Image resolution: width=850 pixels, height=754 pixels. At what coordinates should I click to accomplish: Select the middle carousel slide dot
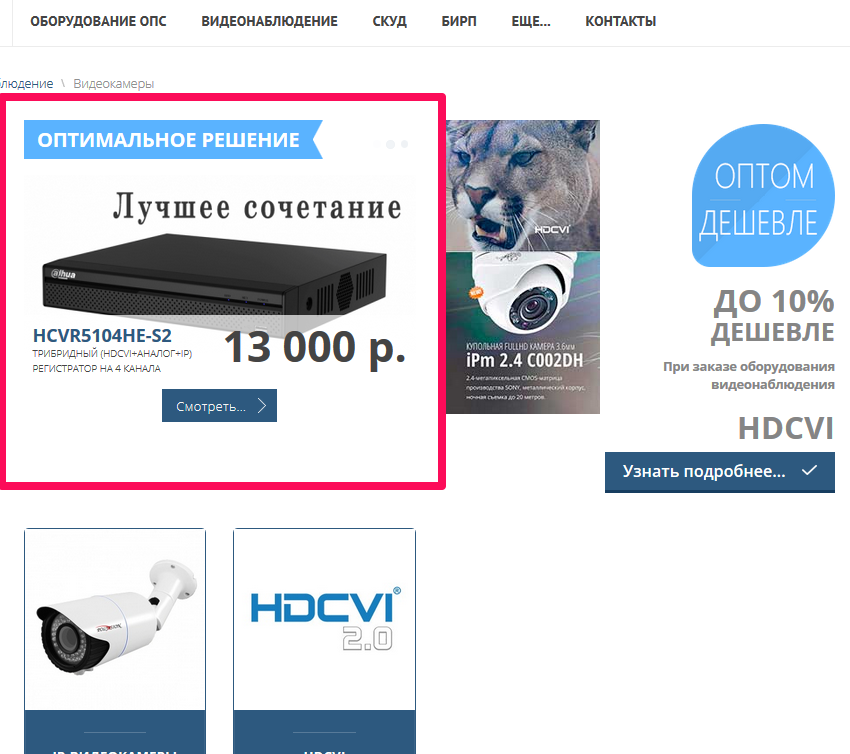click(x=390, y=144)
